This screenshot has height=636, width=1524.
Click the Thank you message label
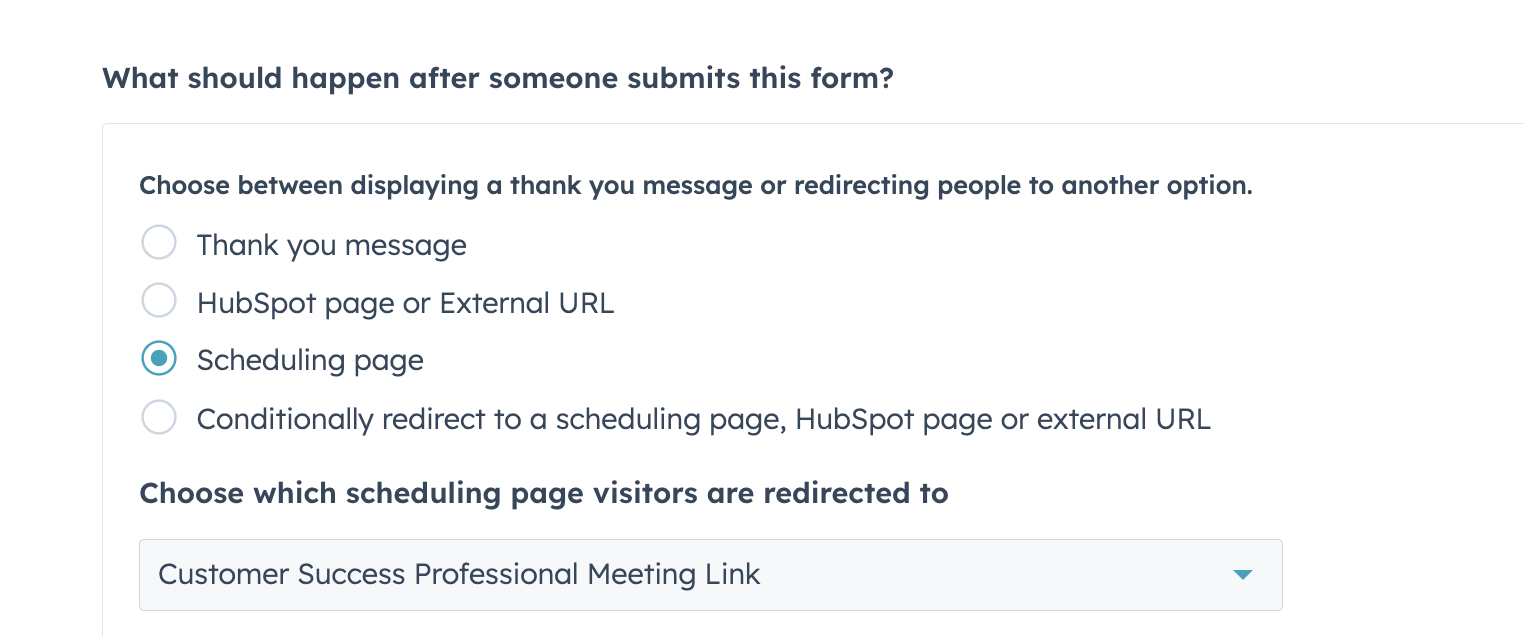pyautogui.click(x=331, y=244)
